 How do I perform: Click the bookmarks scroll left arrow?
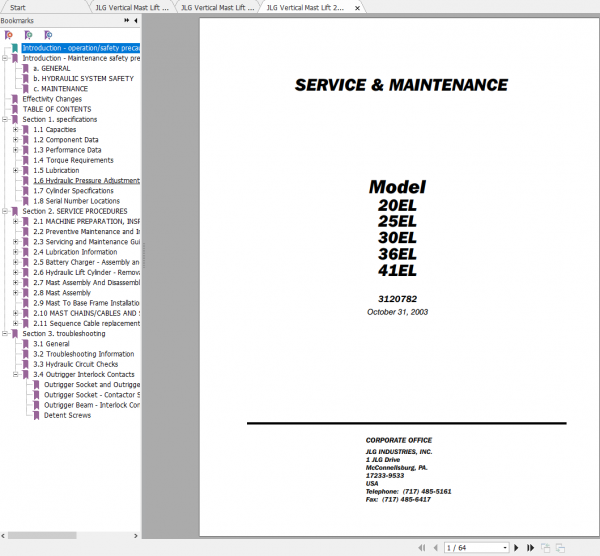tap(3, 536)
